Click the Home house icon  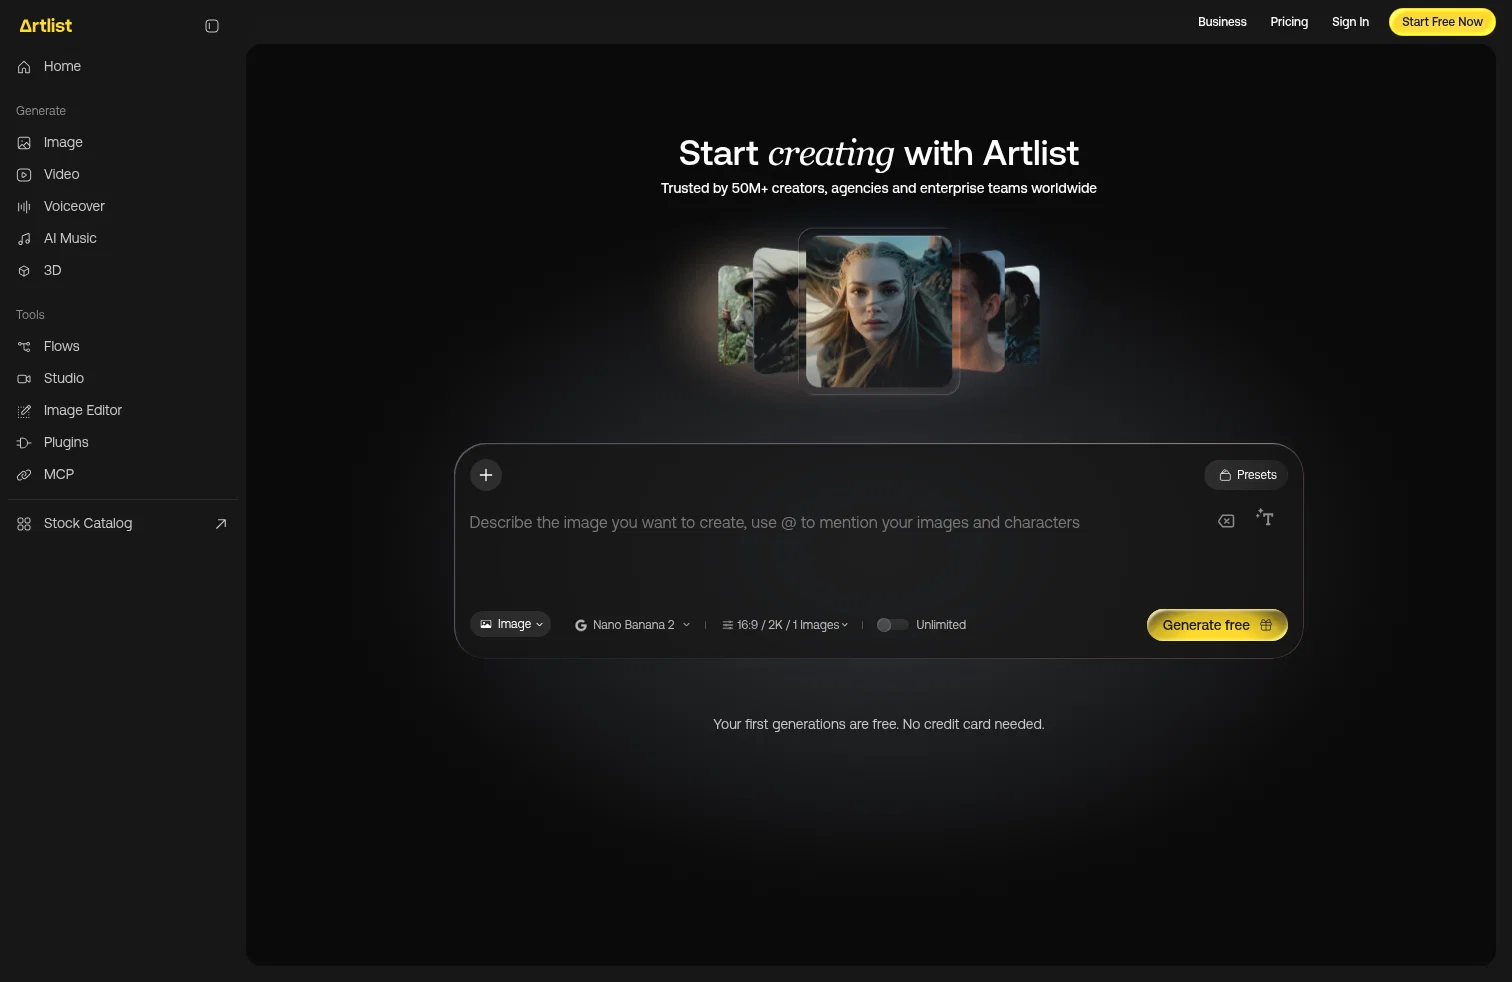point(24,67)
